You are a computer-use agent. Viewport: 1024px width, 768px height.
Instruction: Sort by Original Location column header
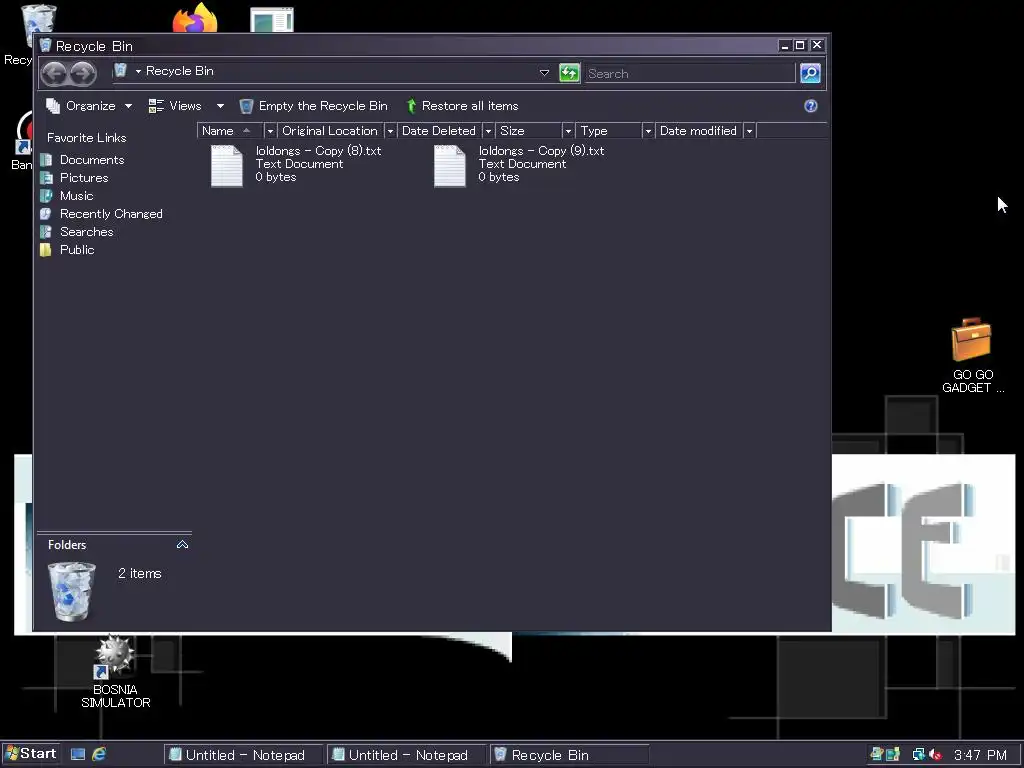click(x=330, y=131)
